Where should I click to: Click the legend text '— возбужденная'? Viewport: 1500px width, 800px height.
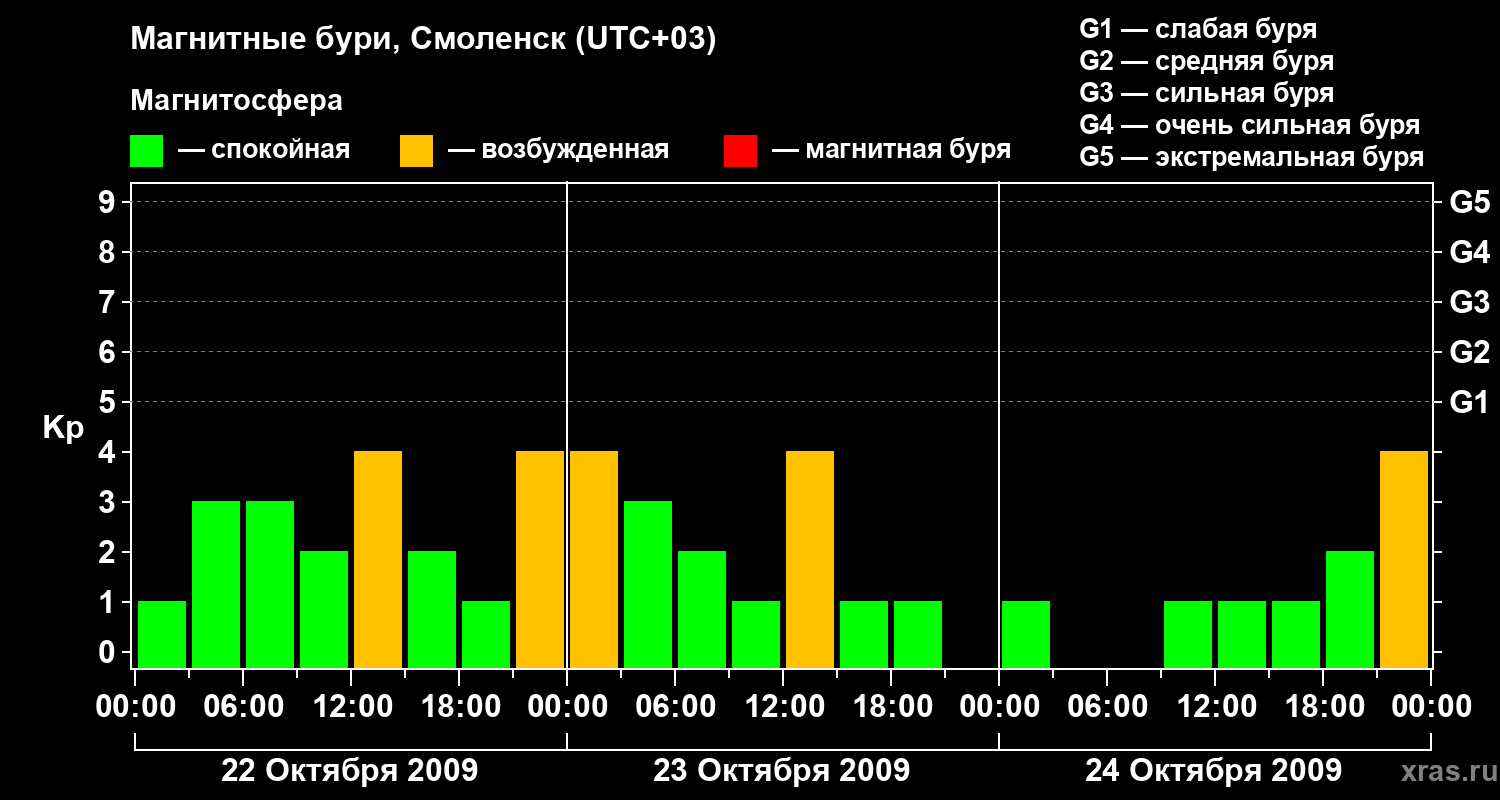point(558,151)
